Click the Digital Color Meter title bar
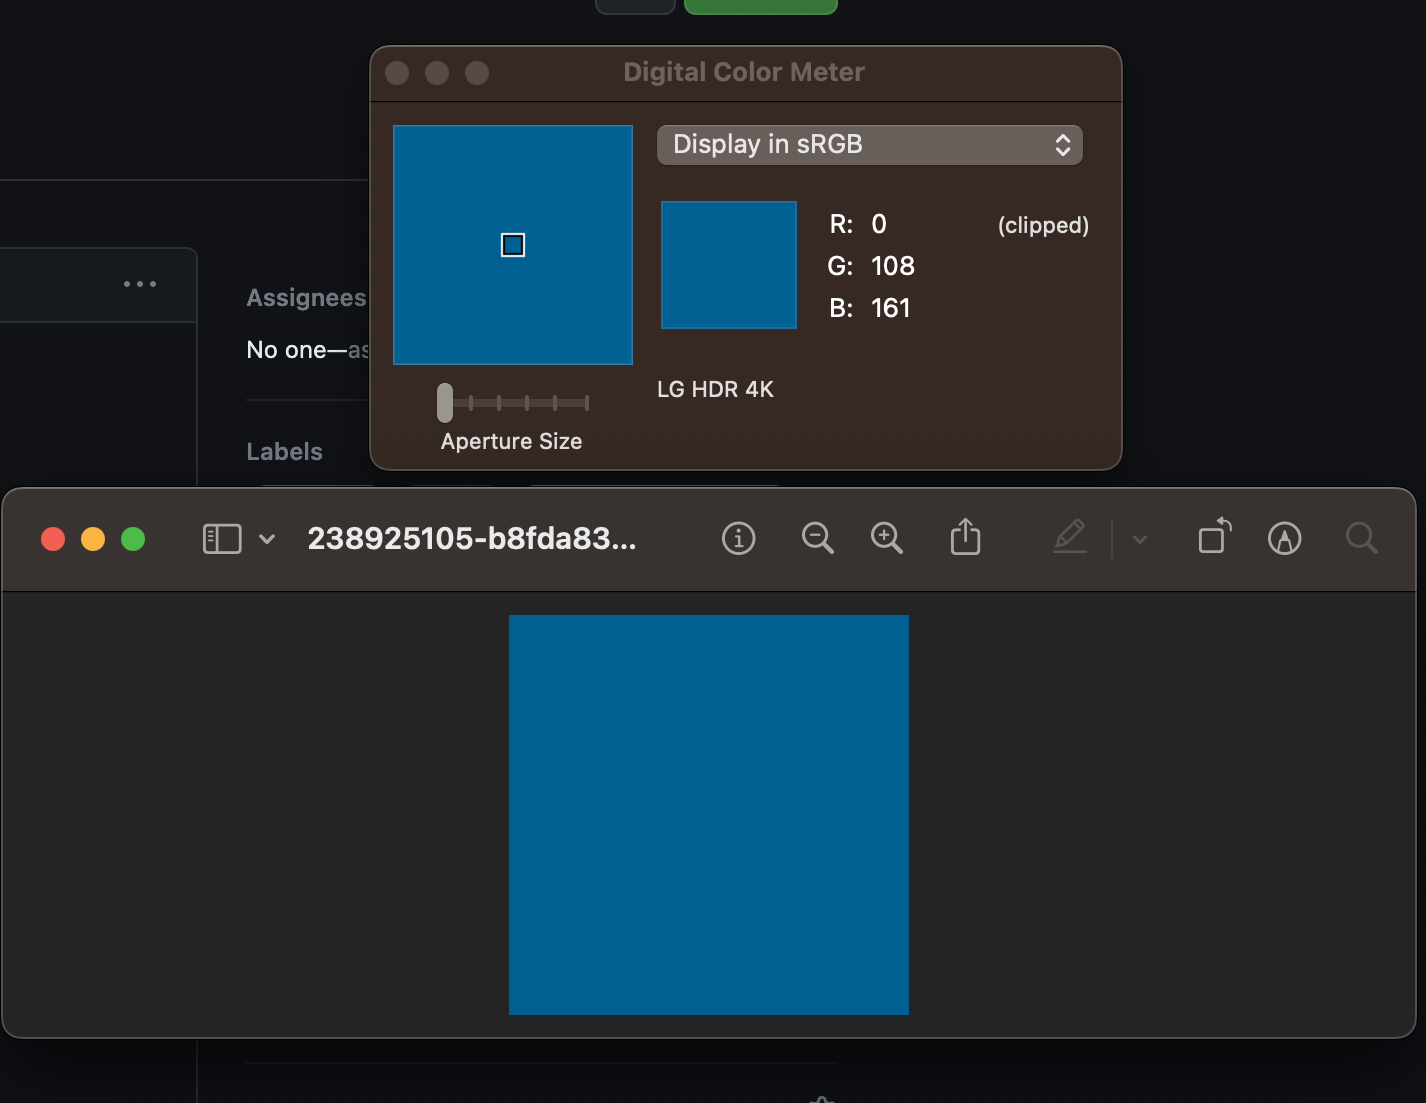 tap(744, 71)
